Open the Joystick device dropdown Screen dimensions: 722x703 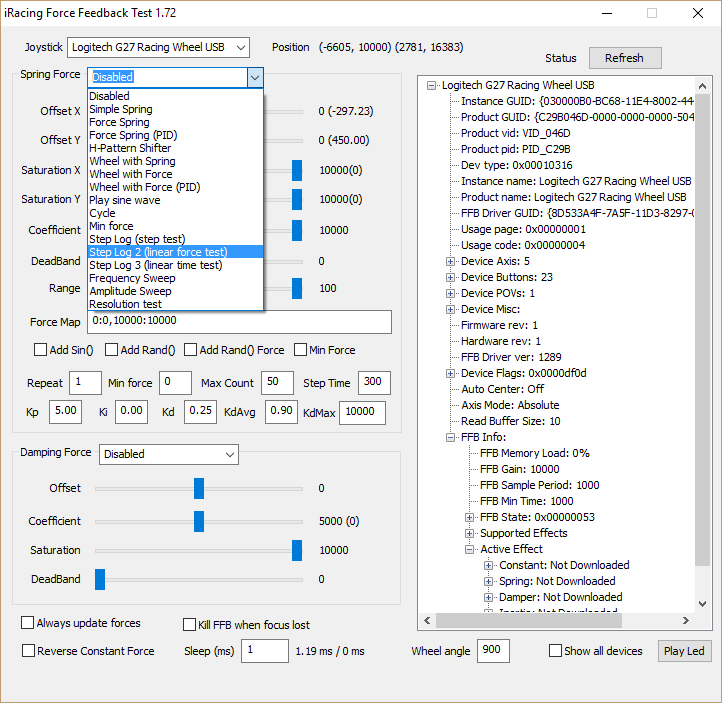[158, 47]
